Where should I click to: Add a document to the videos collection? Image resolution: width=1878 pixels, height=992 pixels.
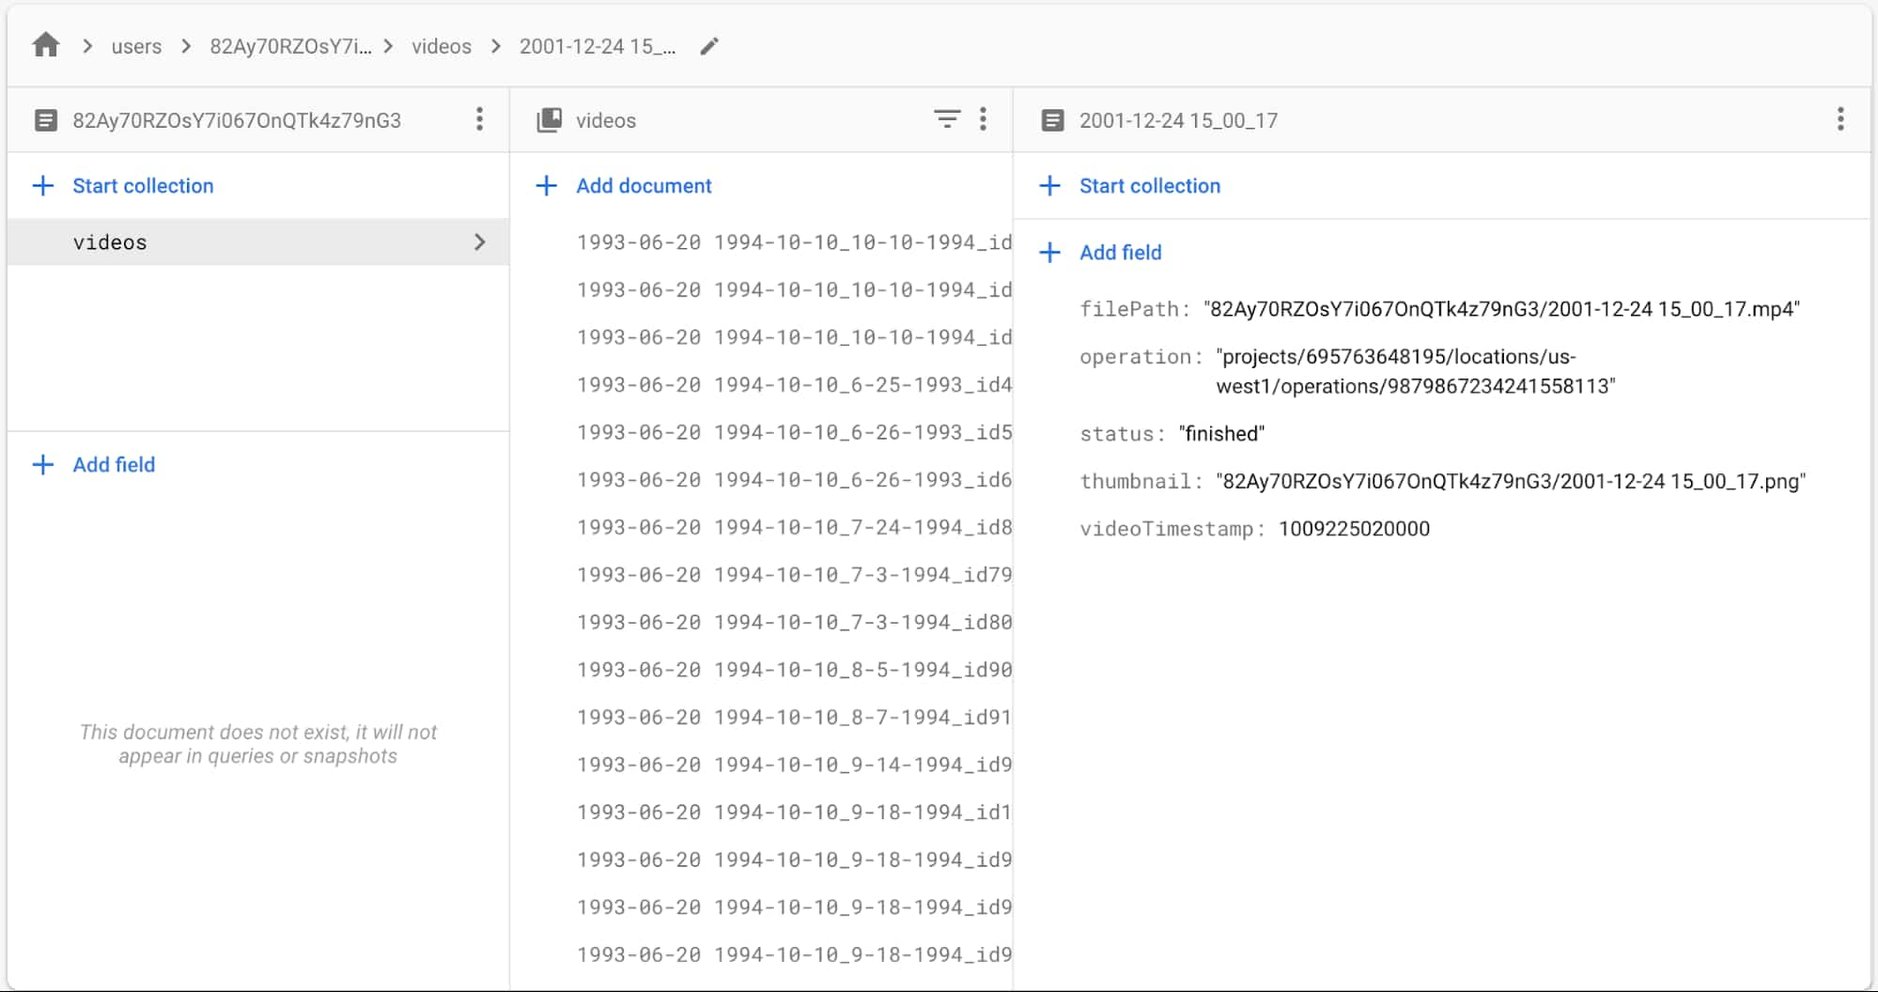(x=624, y=186)
